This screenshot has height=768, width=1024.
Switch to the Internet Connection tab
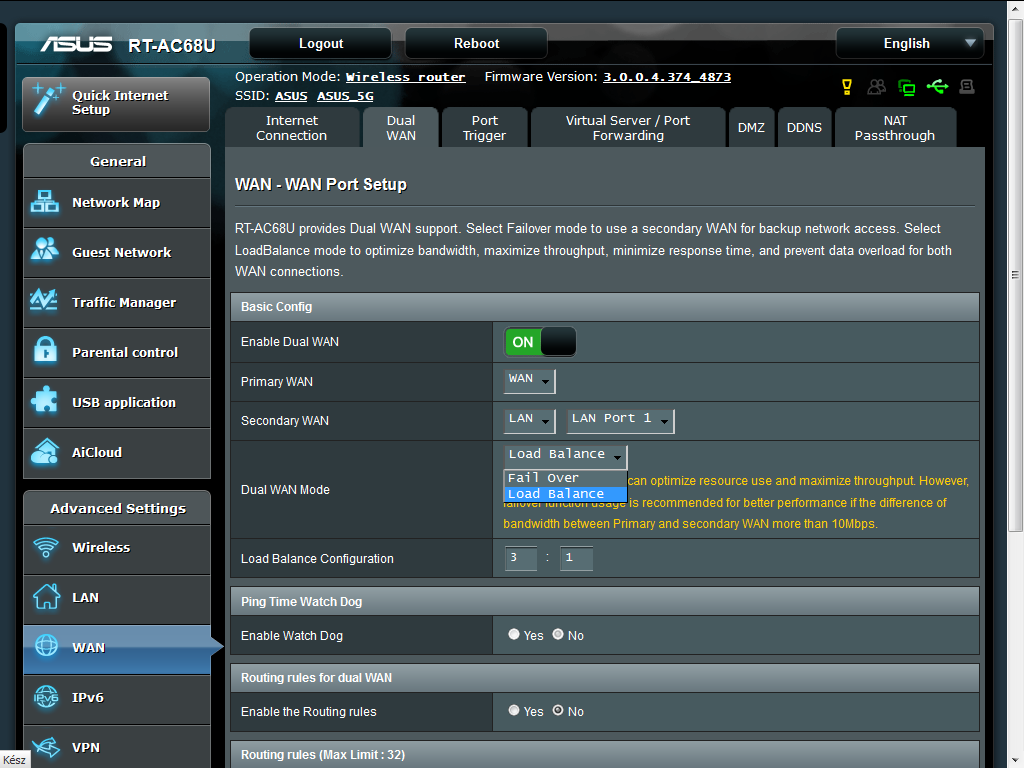[292, 128]
